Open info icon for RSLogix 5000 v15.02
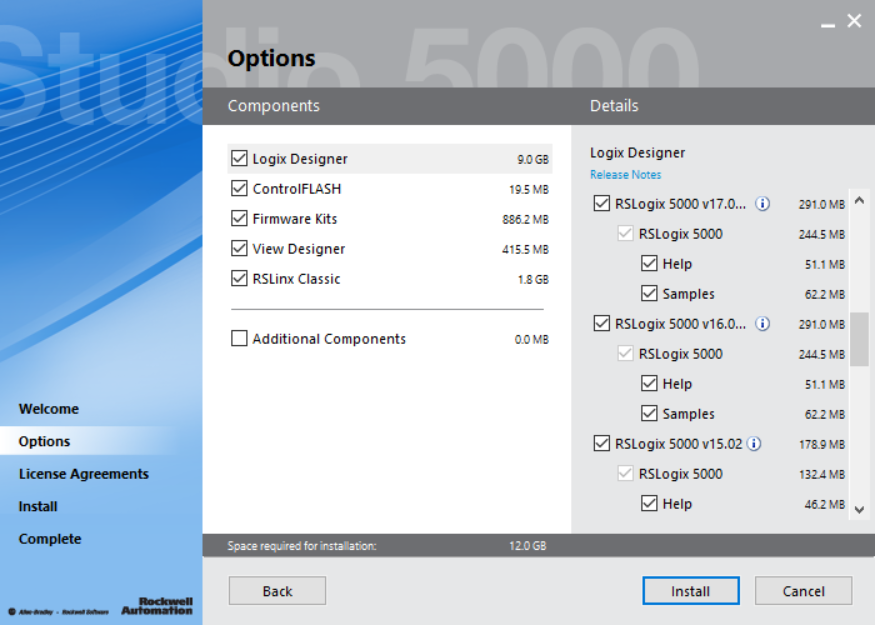Image resolution: width=875 pixels, height=625 pixels. (754, 444)
